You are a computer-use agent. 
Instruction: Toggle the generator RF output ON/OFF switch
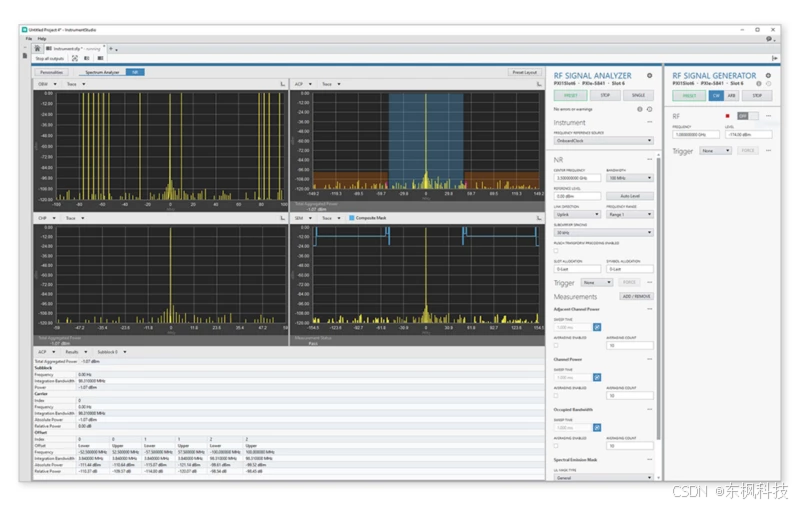[x=747, y=116]
